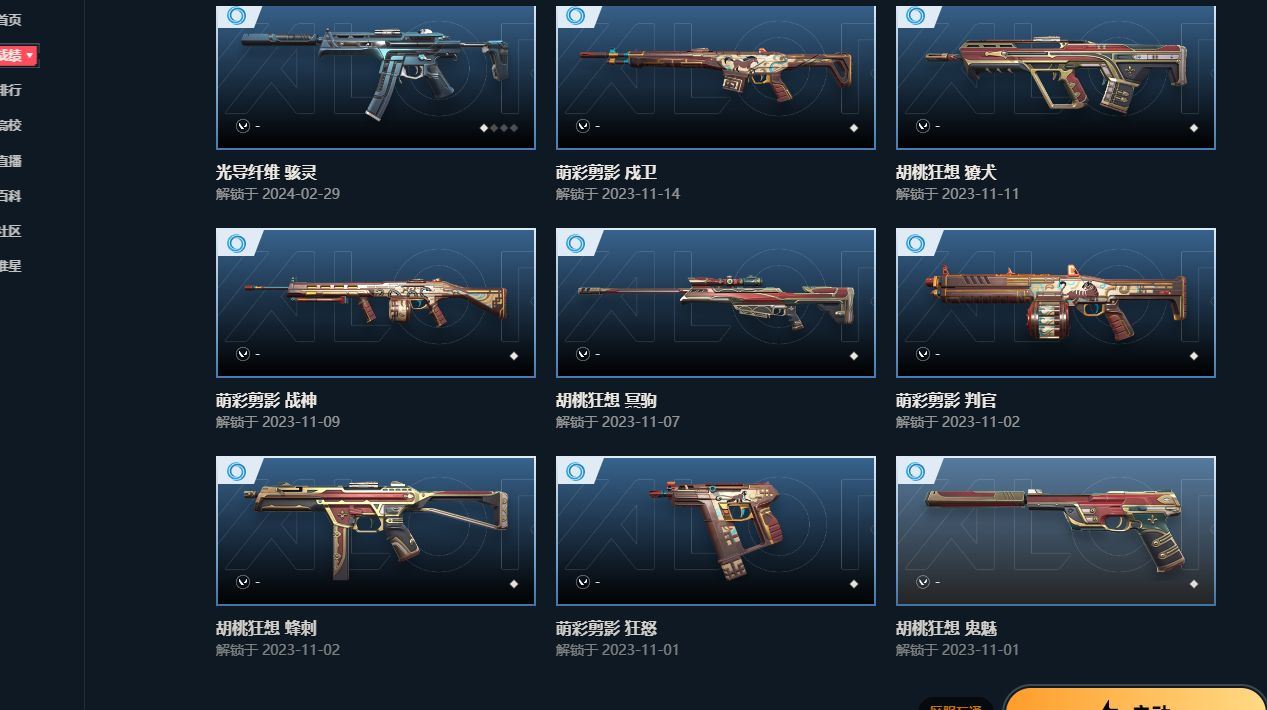
Task: Click the blue ring badge on 胡桃狂想 鬼魅 card
Action: 916,471
